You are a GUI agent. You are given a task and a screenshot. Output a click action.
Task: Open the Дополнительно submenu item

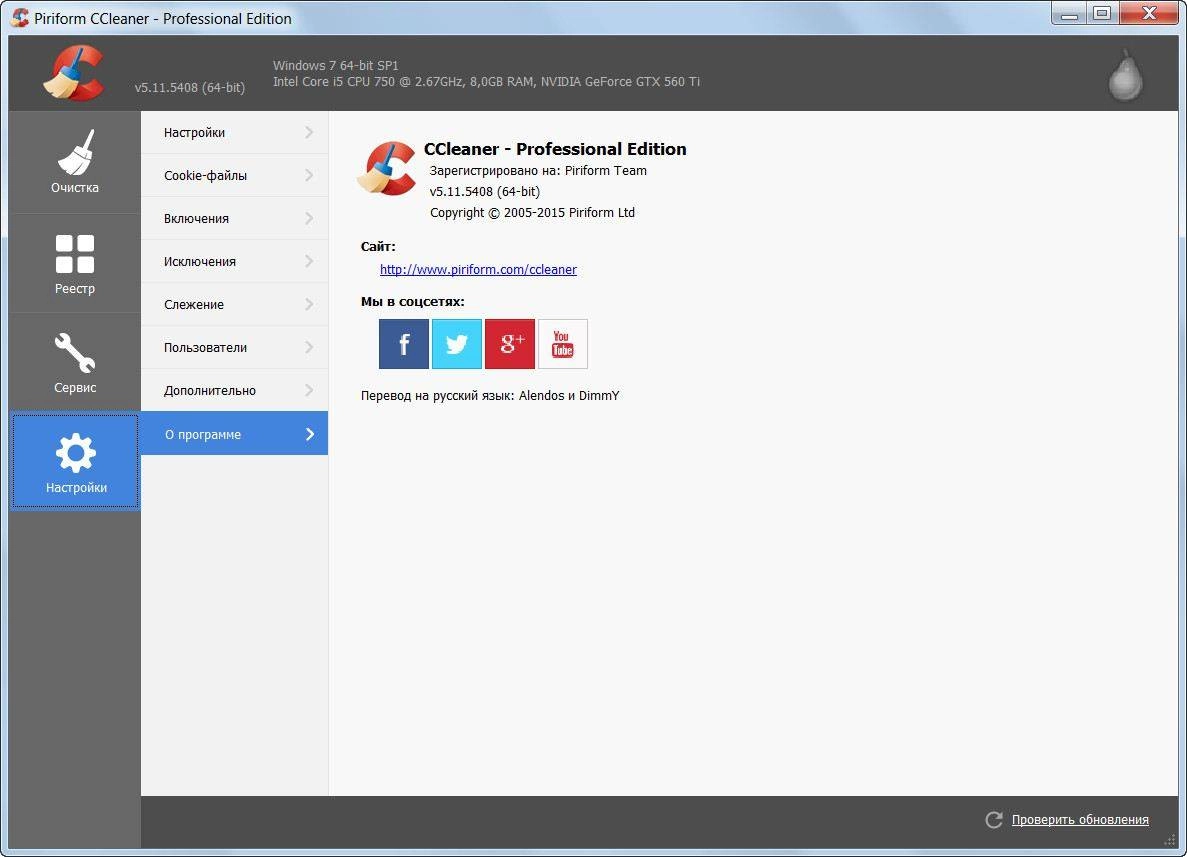(x=235, y=391)
